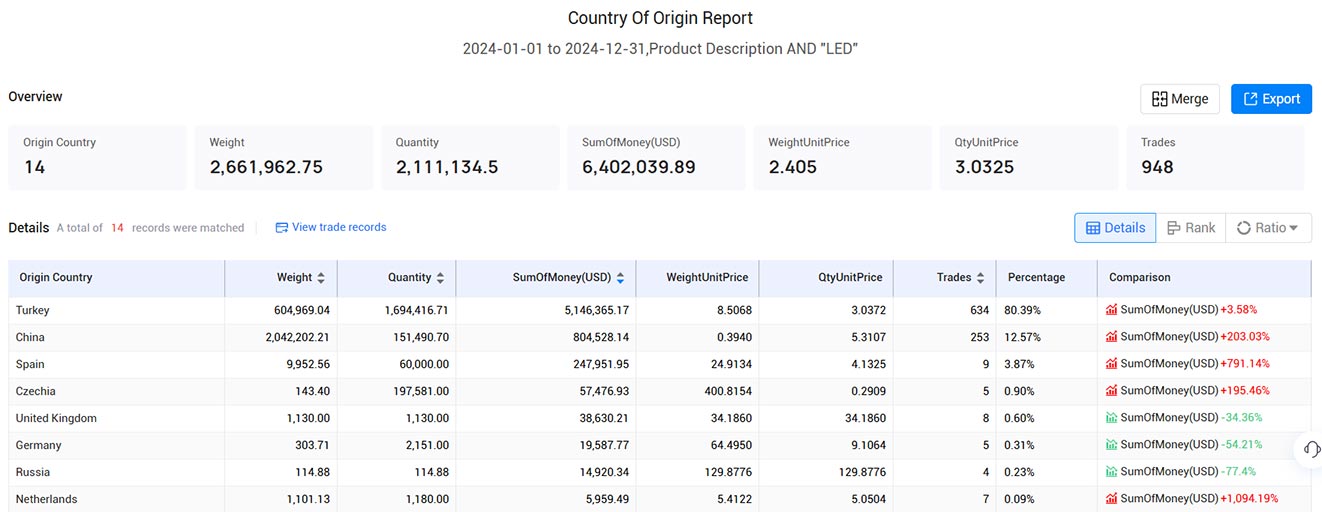Sort by the SumOfMoney(USD) column arrows
Screen dimensions: 1322x512
[x=620, y=278]
